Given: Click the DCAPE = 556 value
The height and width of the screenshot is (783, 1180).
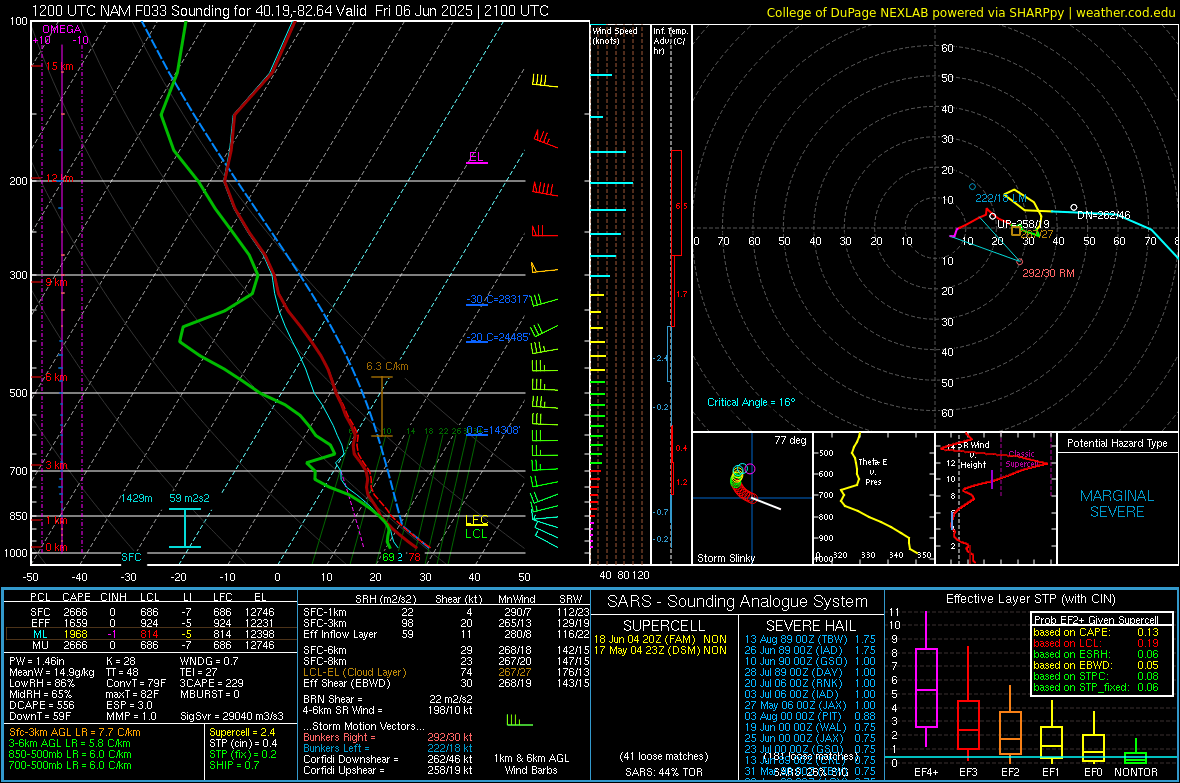Looking at the screenshot, I should coord(41,705).
